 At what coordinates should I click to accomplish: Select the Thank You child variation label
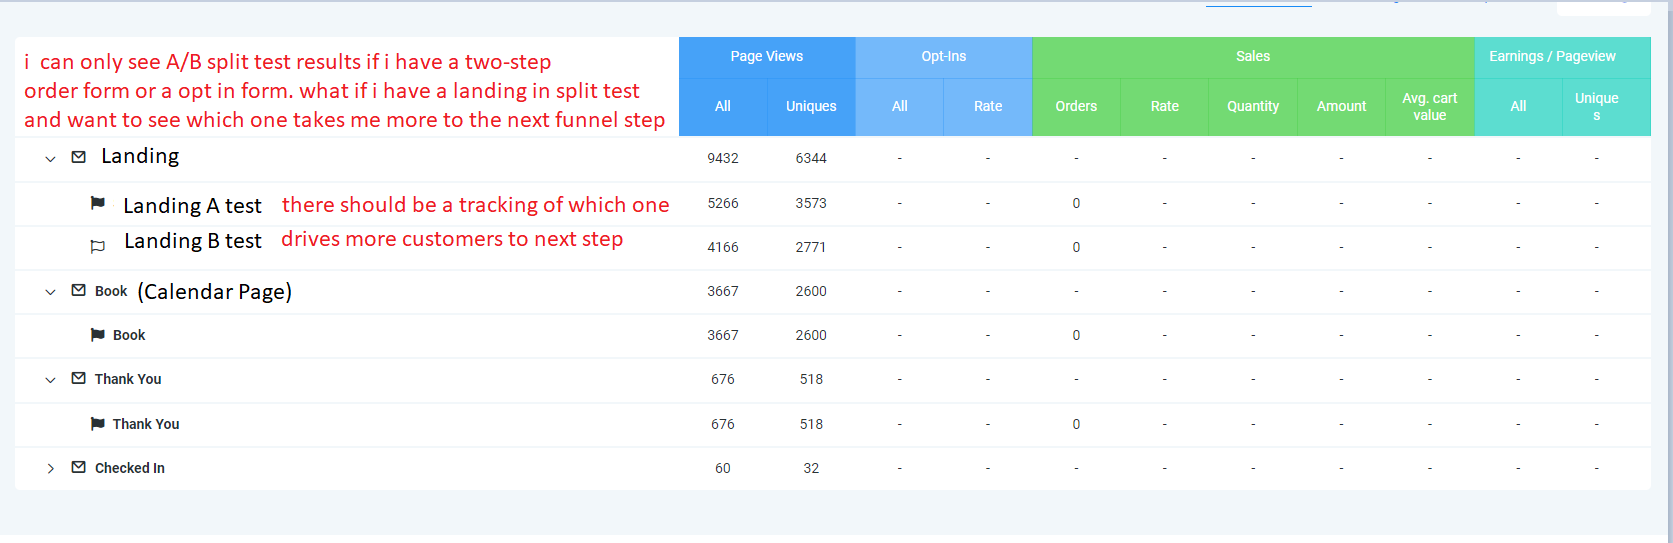[x=146, y=424]
